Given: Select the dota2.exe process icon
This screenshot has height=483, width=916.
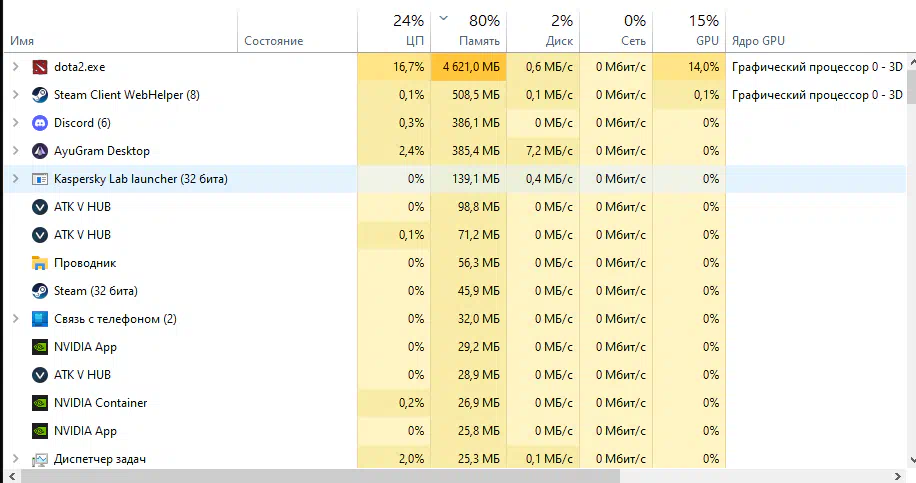Looking at the screenshot, I should pyautogui.click(x=40, y=67).
